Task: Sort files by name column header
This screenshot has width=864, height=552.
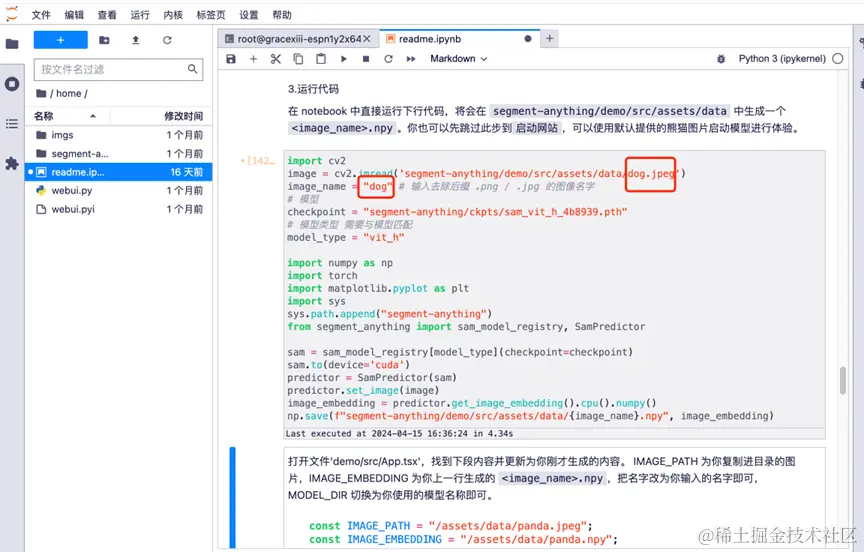Action: (x=67, y=116)
